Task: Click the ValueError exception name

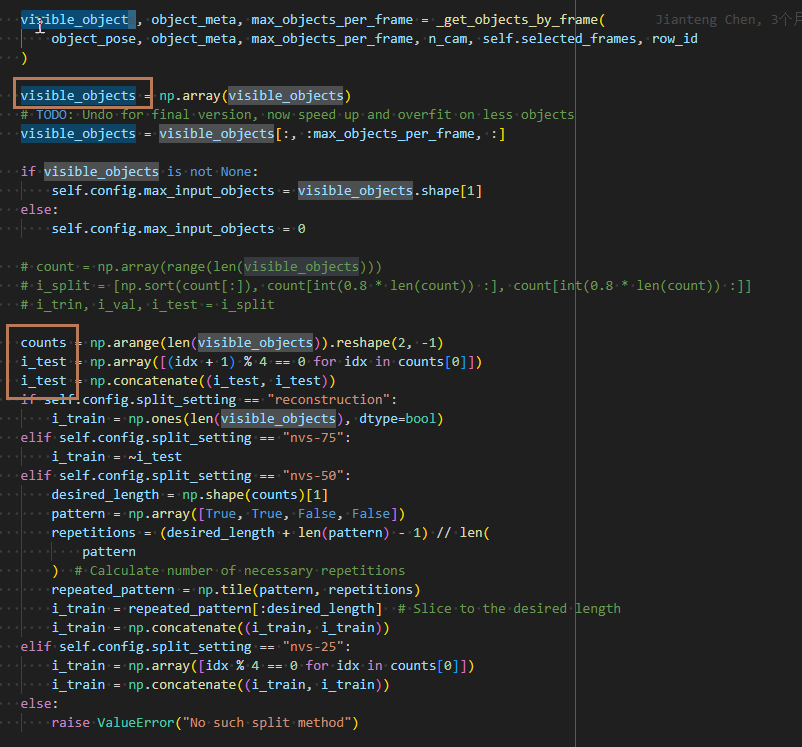Action: (136, 722)
